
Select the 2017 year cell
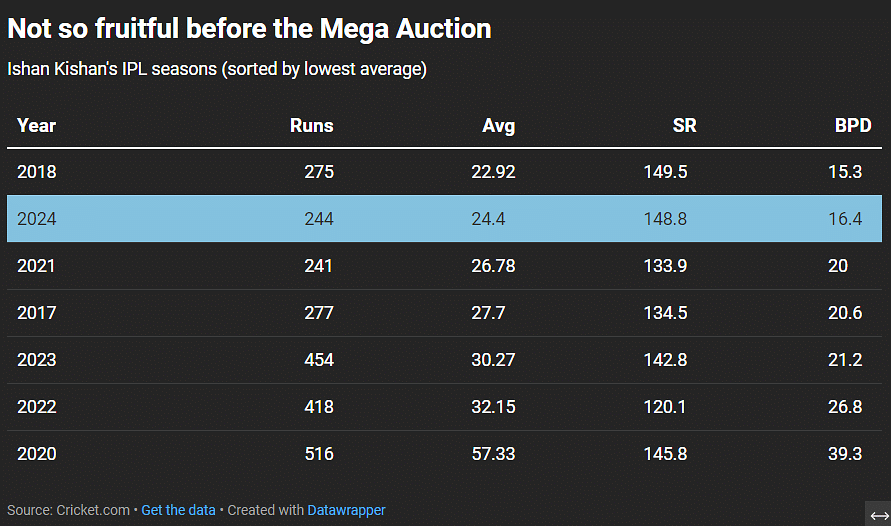tap(37, 313)
